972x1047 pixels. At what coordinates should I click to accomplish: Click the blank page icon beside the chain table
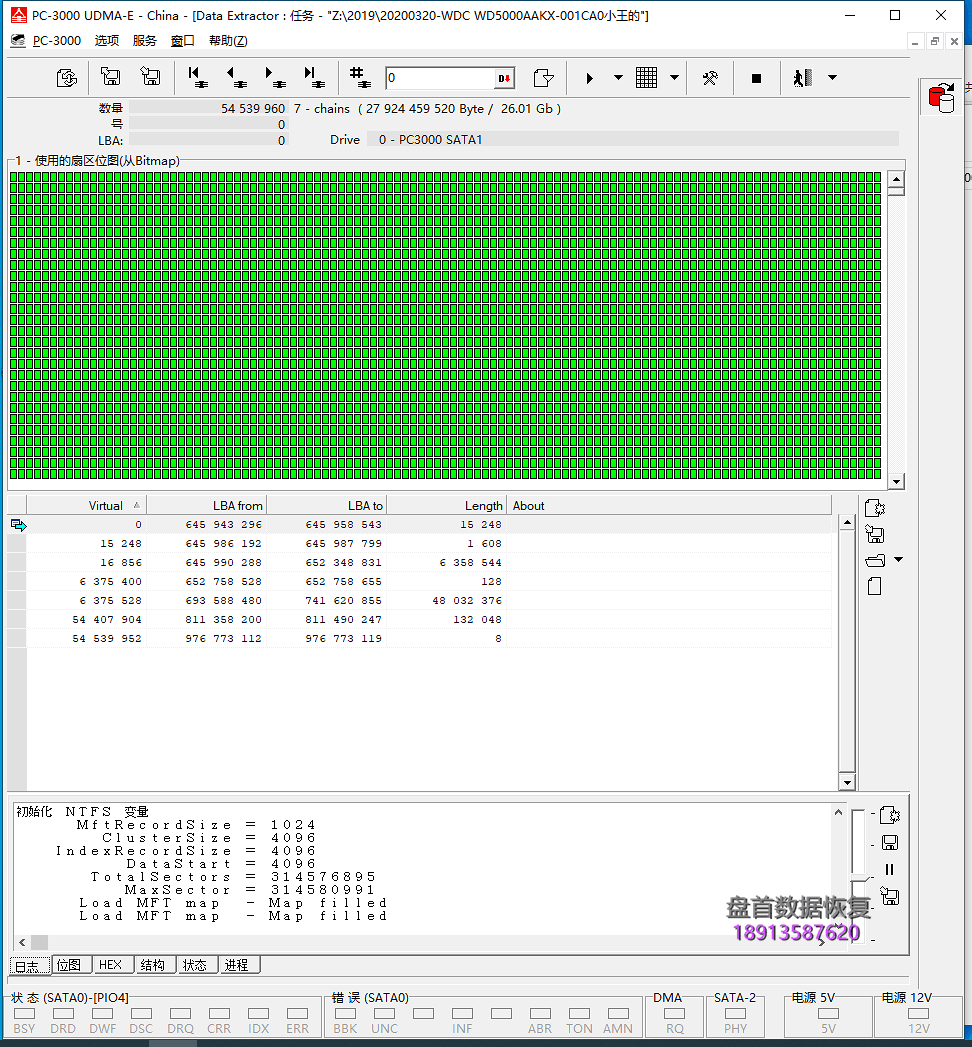point(875,586)
